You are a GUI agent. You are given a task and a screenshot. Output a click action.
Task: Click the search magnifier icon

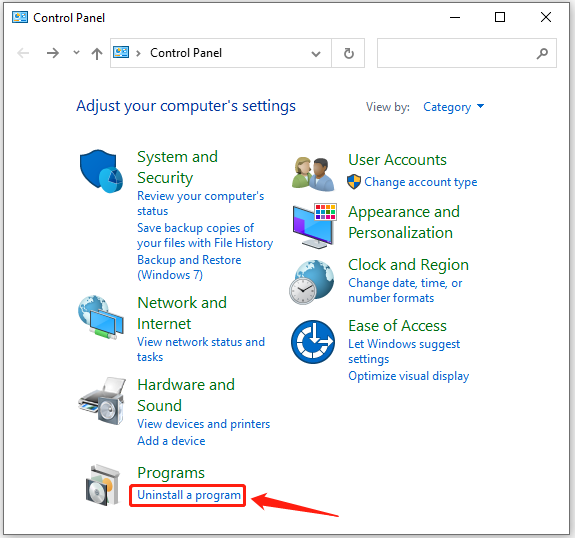(542, 54)
